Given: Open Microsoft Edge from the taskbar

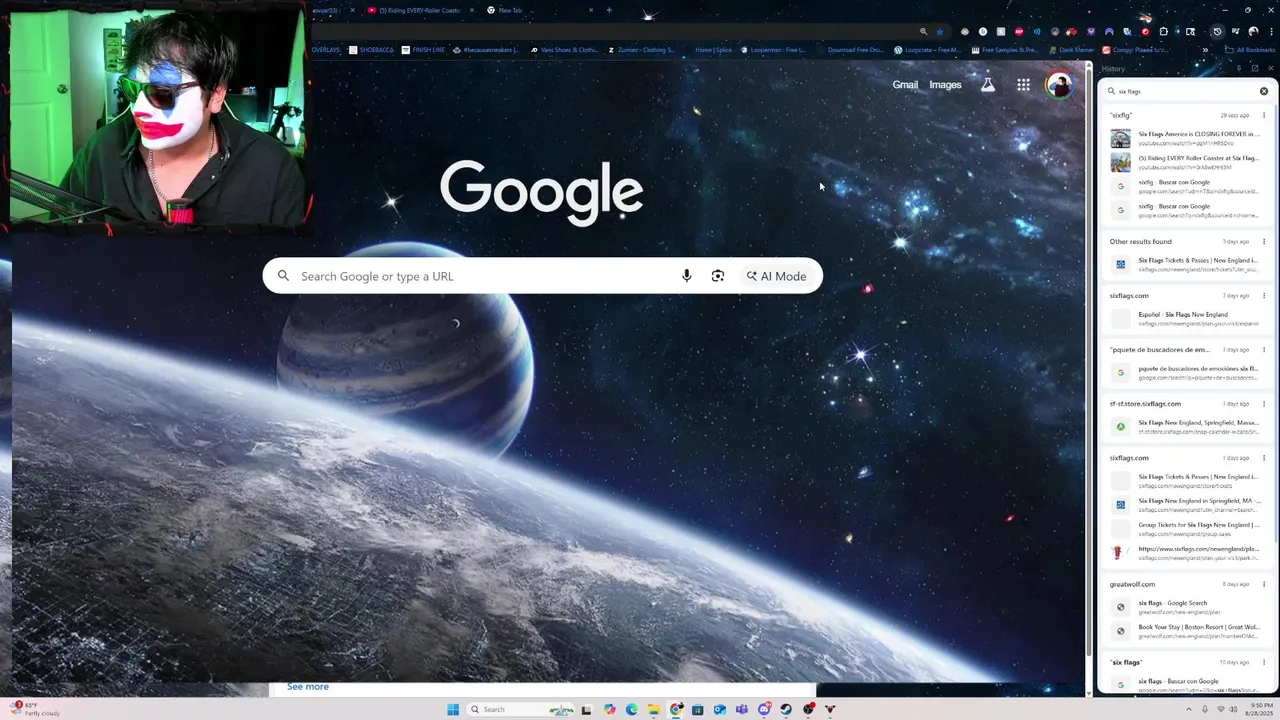Looking at the screenshot, I should point(631,709).
